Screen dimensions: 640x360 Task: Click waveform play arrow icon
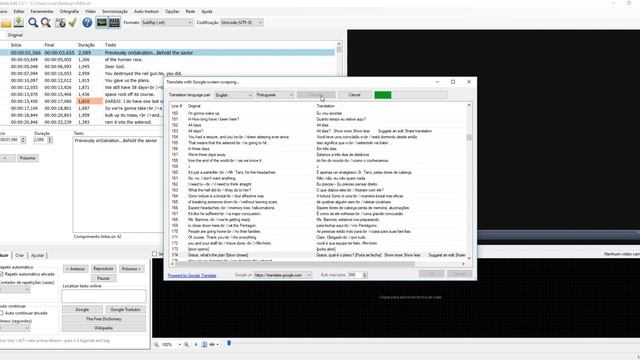coord(196,344)
